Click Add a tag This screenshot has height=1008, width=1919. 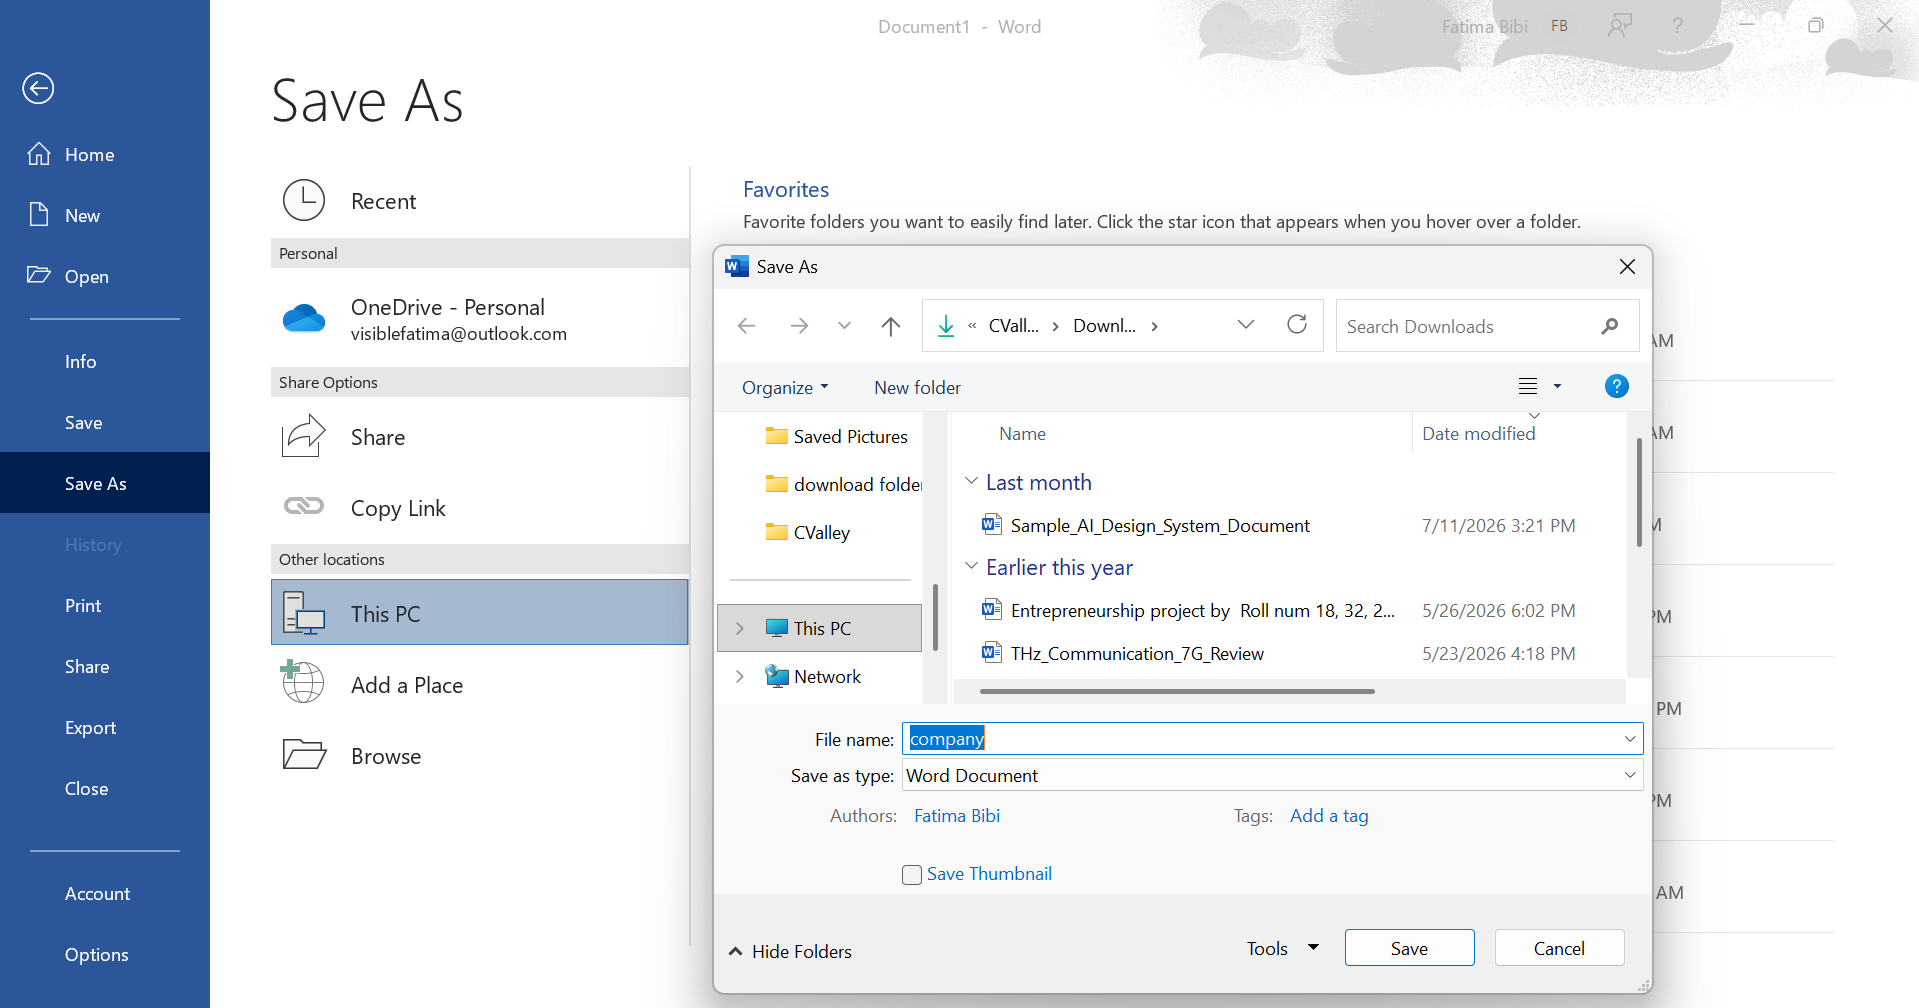[x=1329, y=815]
